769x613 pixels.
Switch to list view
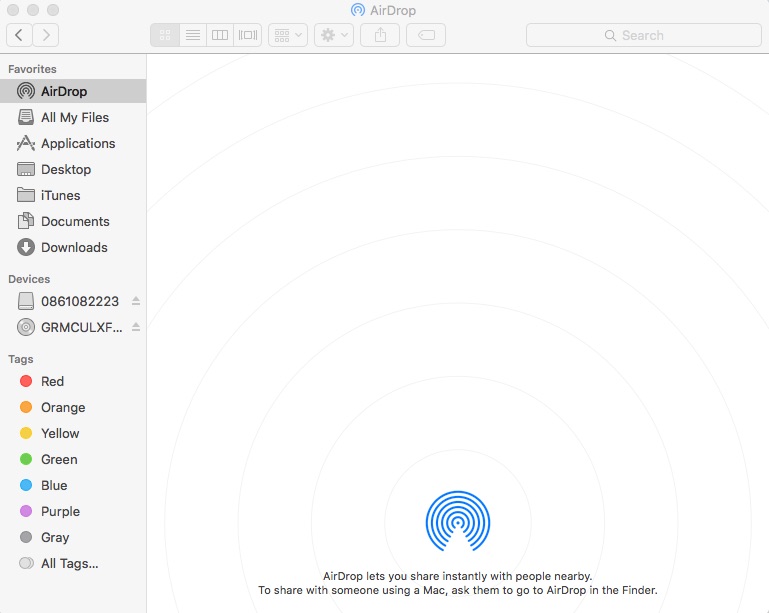pyautogui.click(x=193, y=35)
